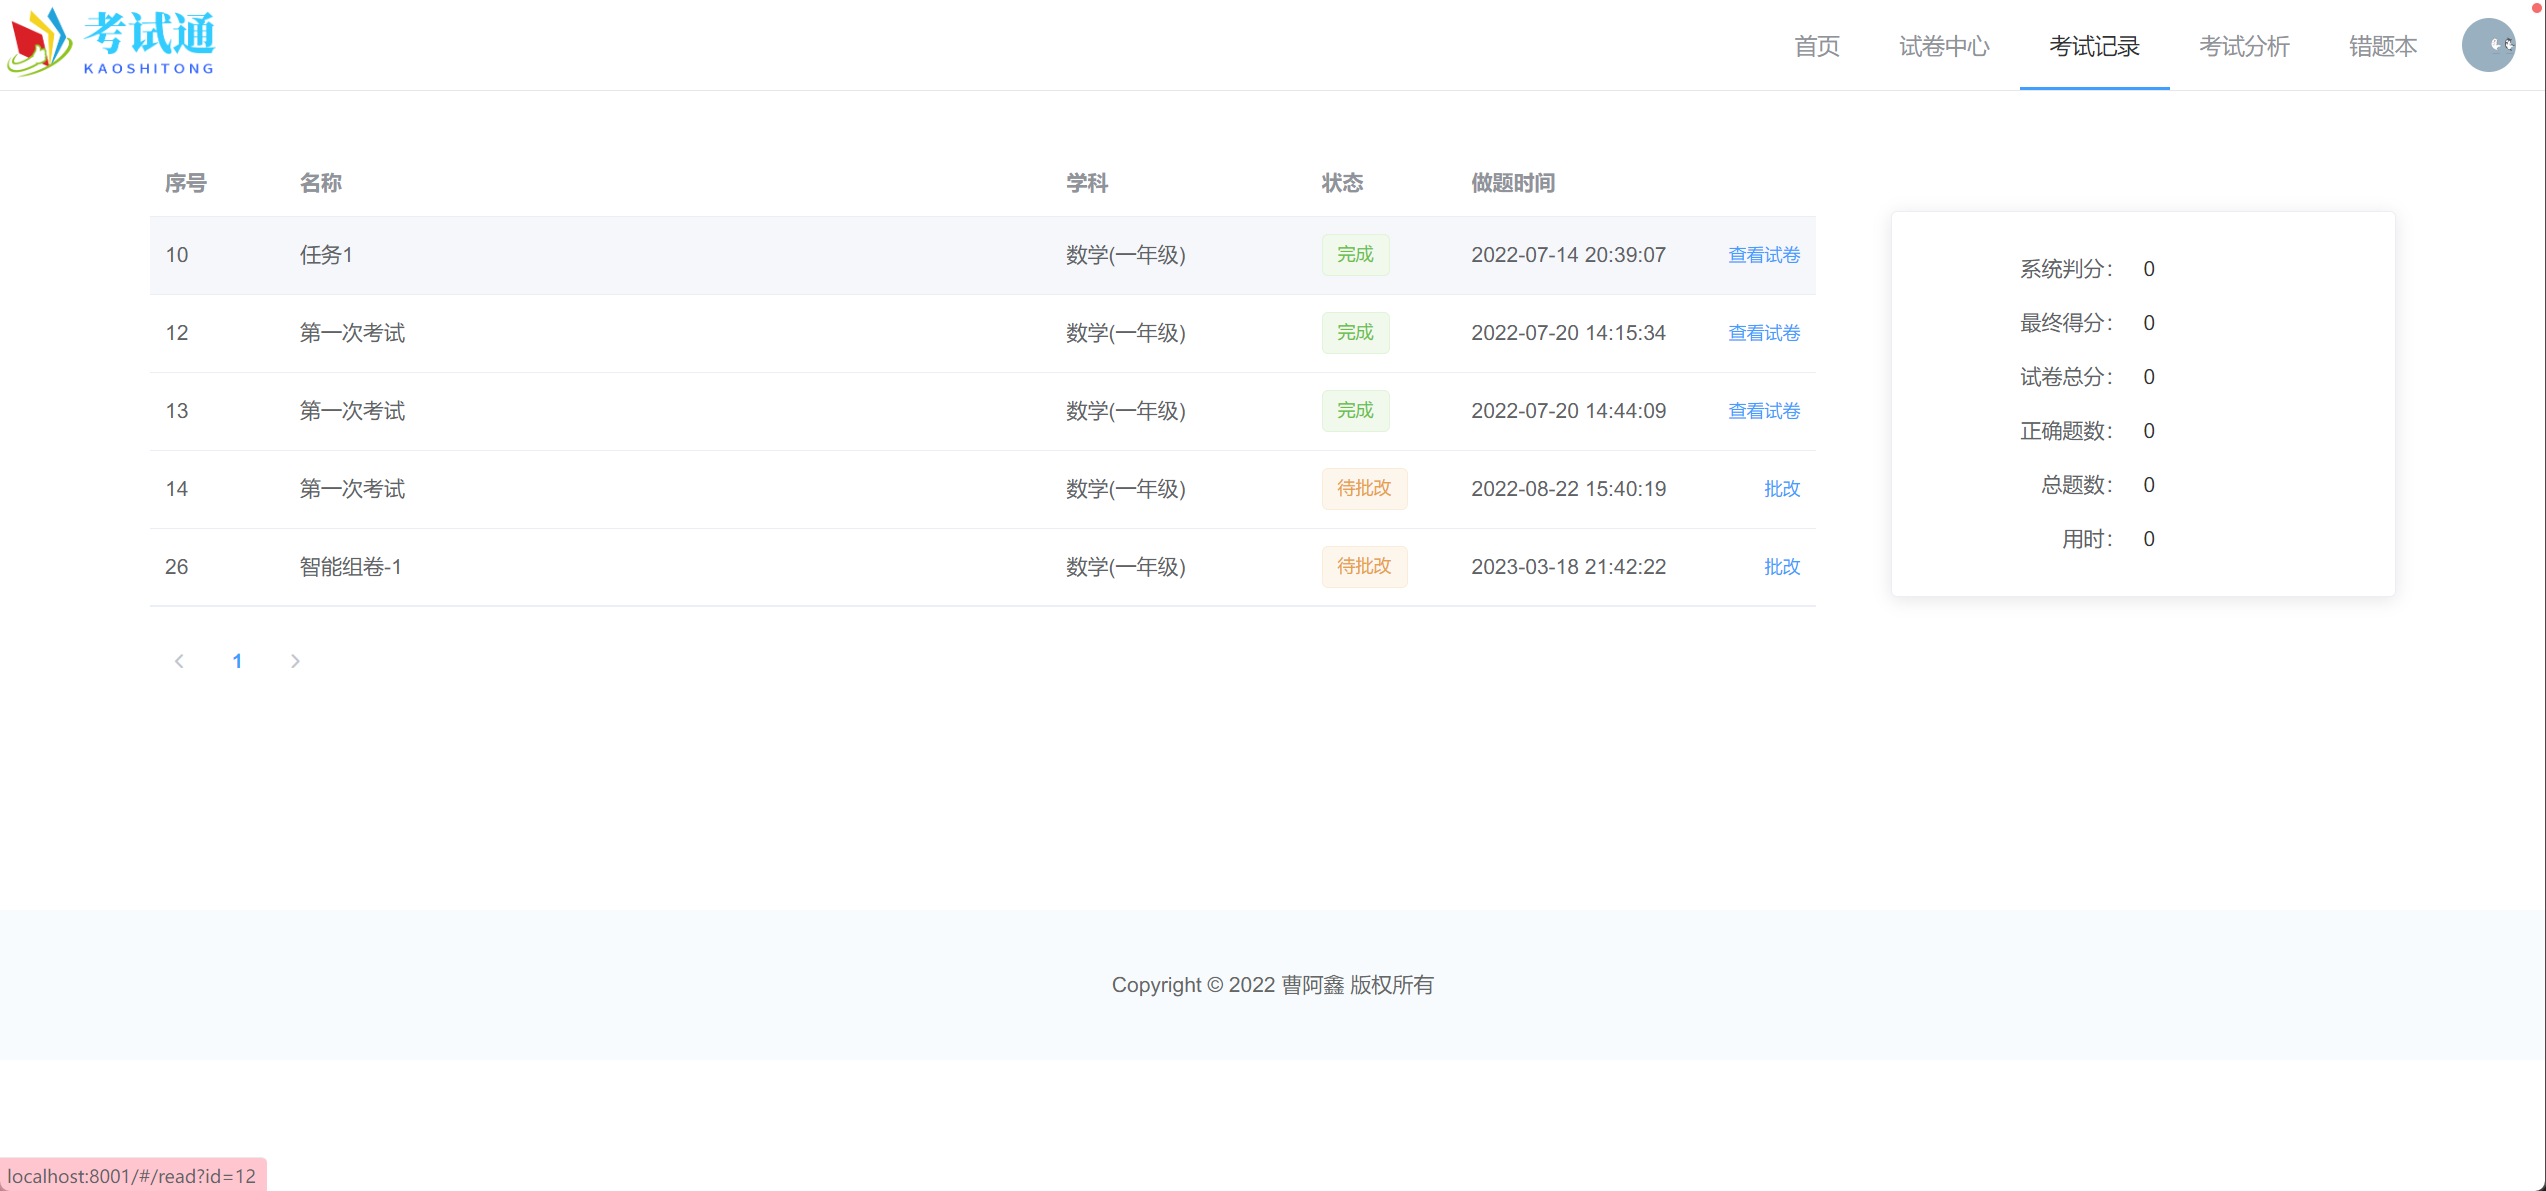This screenshot has width=2546, height=1191.
Task: Click the 待批改 badge on row 14
Action: point(1364,488)
